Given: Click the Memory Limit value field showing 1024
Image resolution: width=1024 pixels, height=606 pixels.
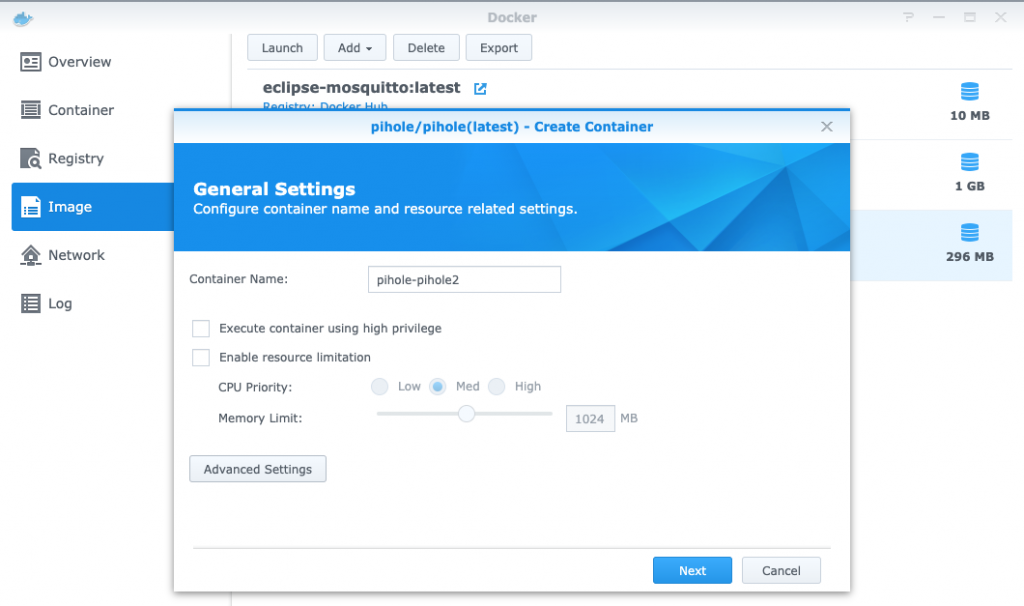Looking at the screenshot, I should [590, 419].
